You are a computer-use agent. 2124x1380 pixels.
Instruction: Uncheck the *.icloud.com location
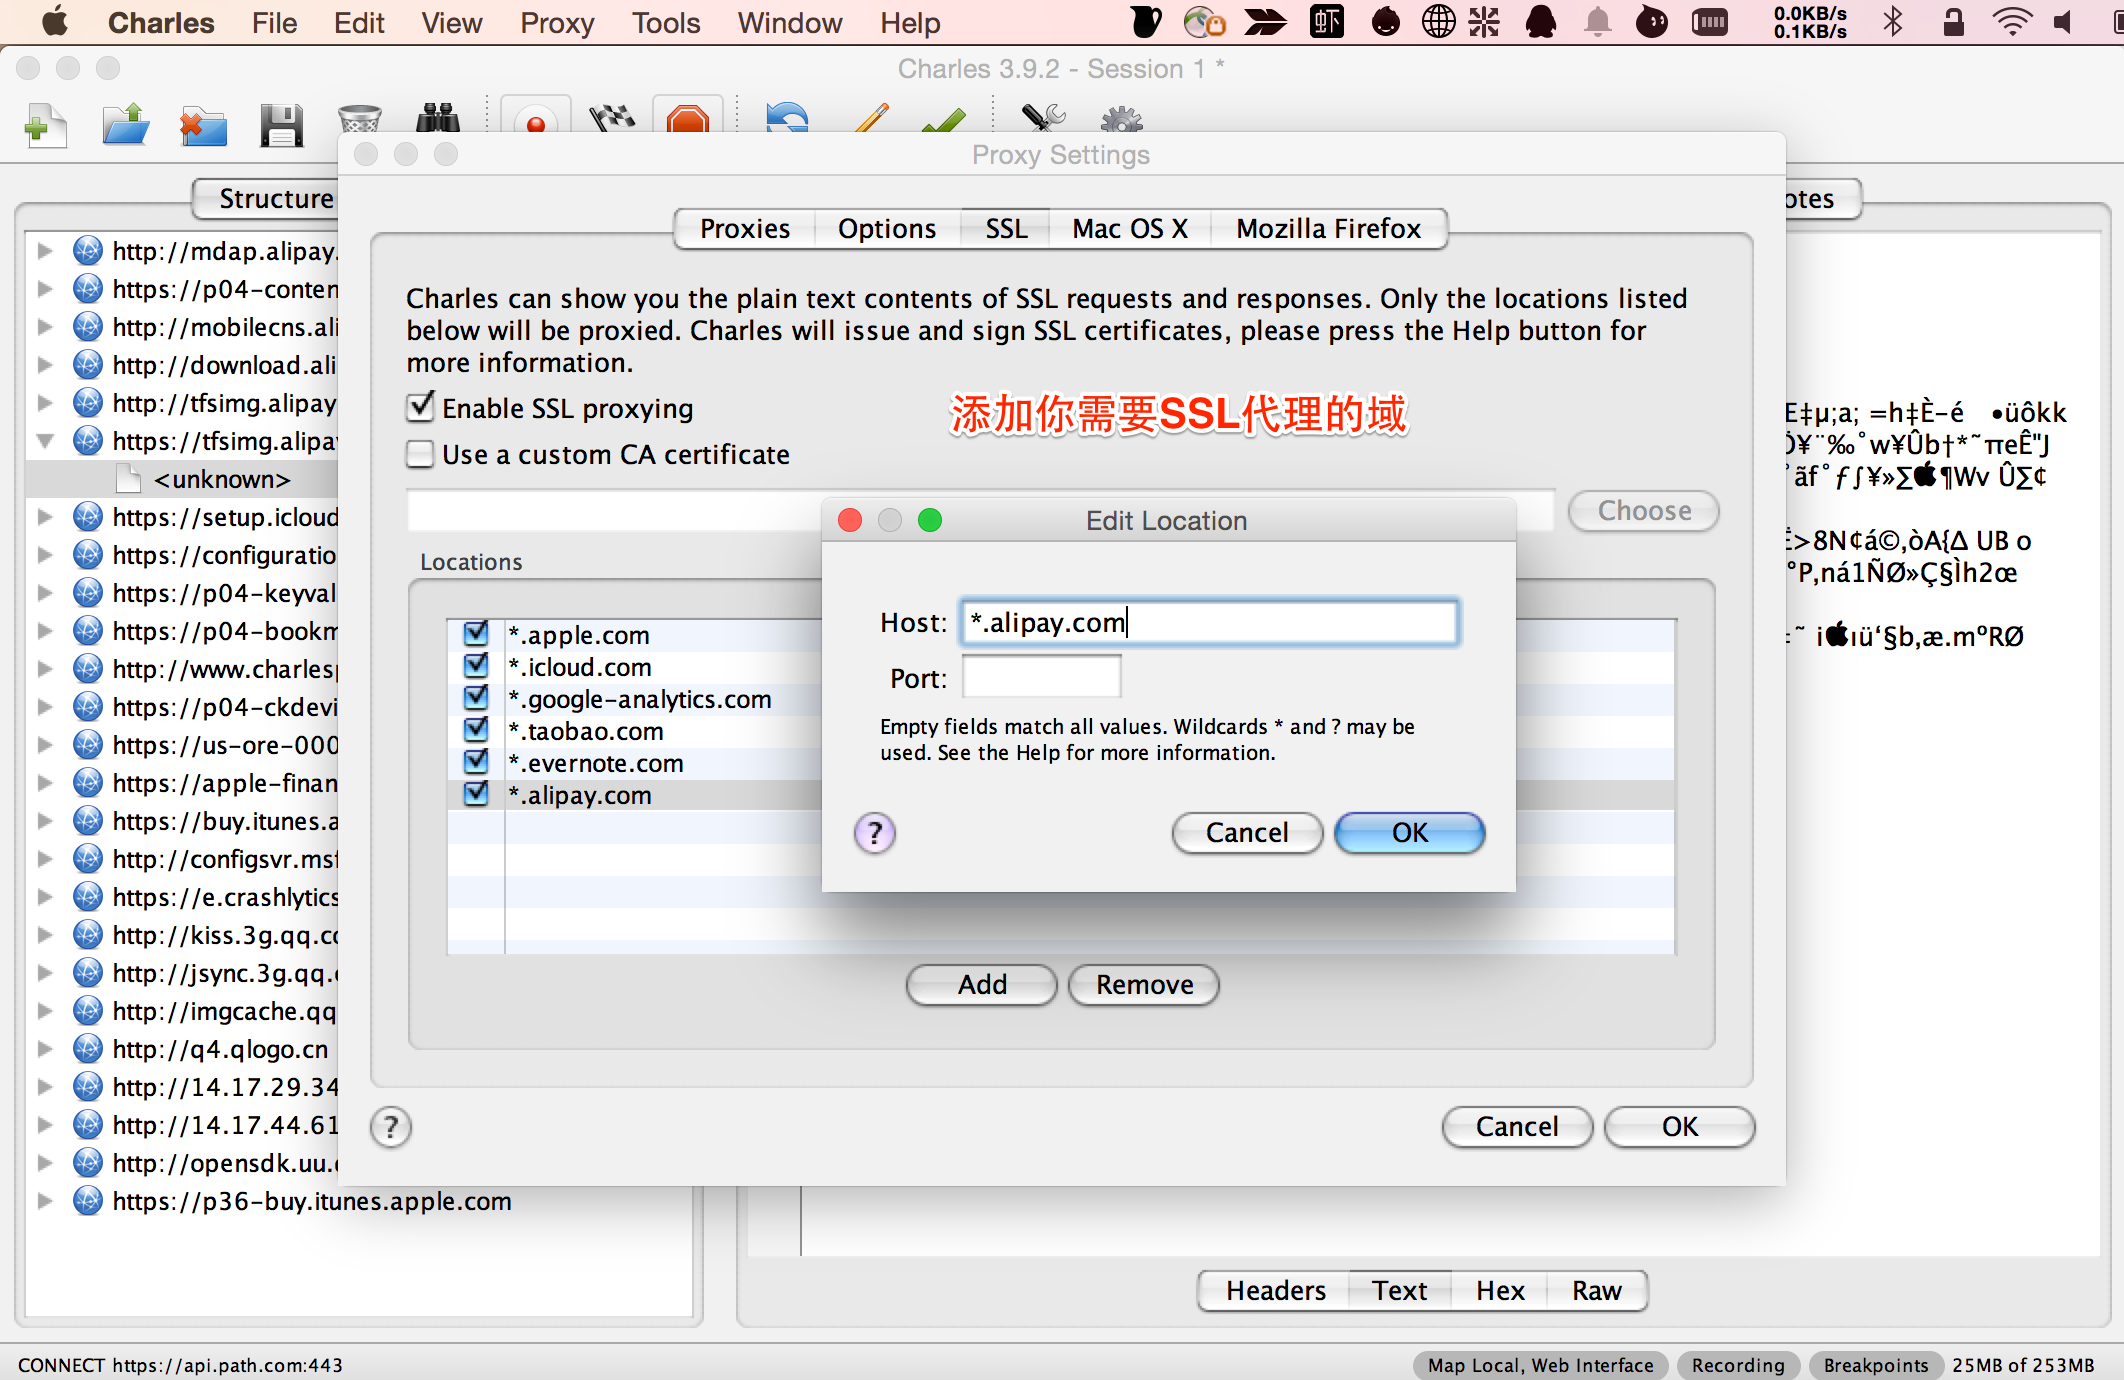click(477, 666)
